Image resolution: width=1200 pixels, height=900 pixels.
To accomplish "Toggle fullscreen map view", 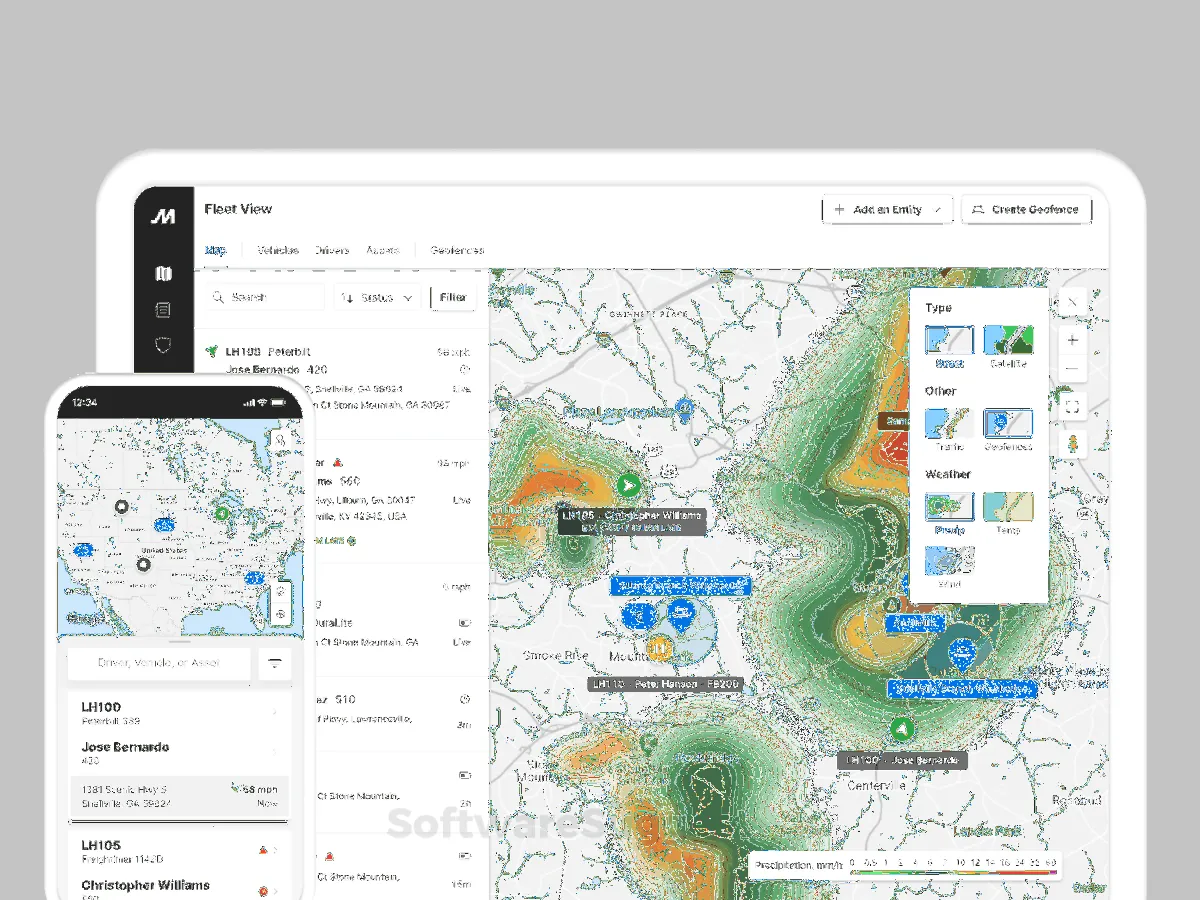I will point(1072,407).
